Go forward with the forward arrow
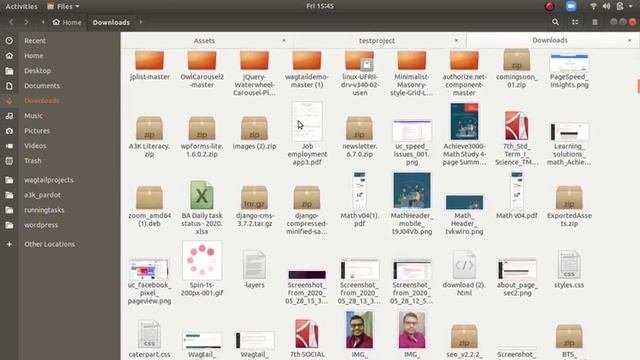The height and width of the screenshot is (360, 640). click(27, 22)
